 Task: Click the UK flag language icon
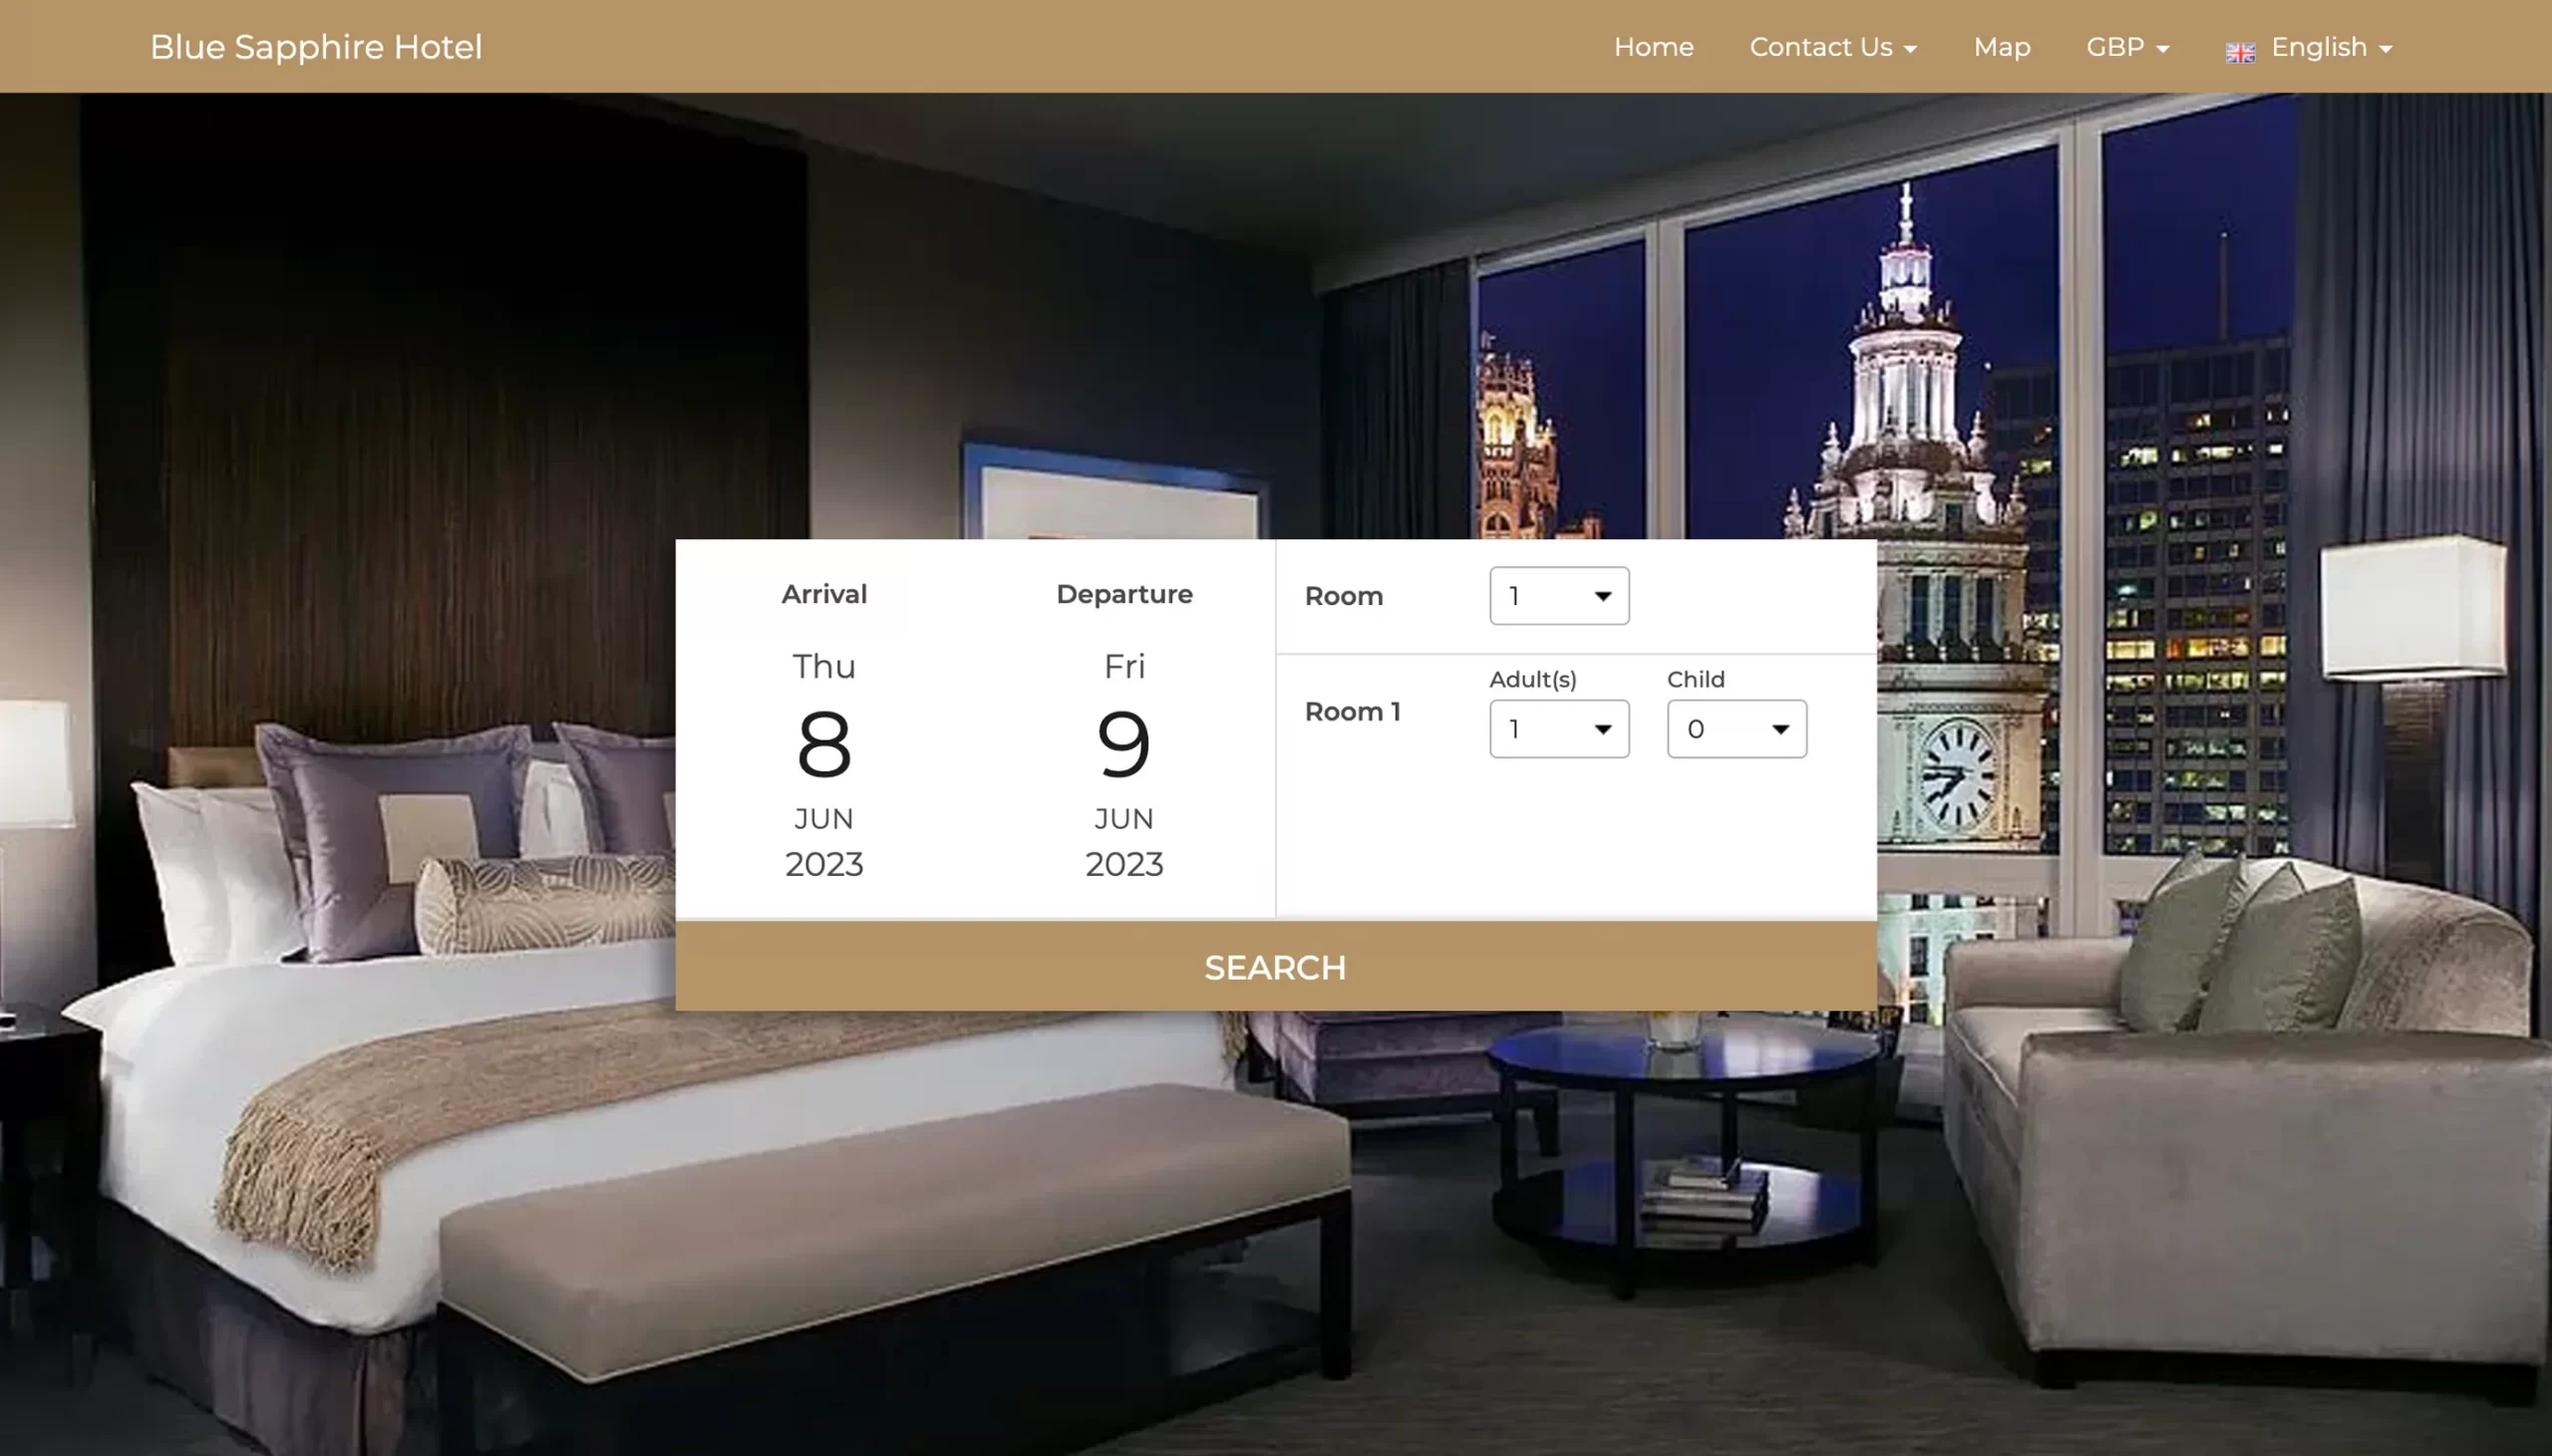[2239, 53]
